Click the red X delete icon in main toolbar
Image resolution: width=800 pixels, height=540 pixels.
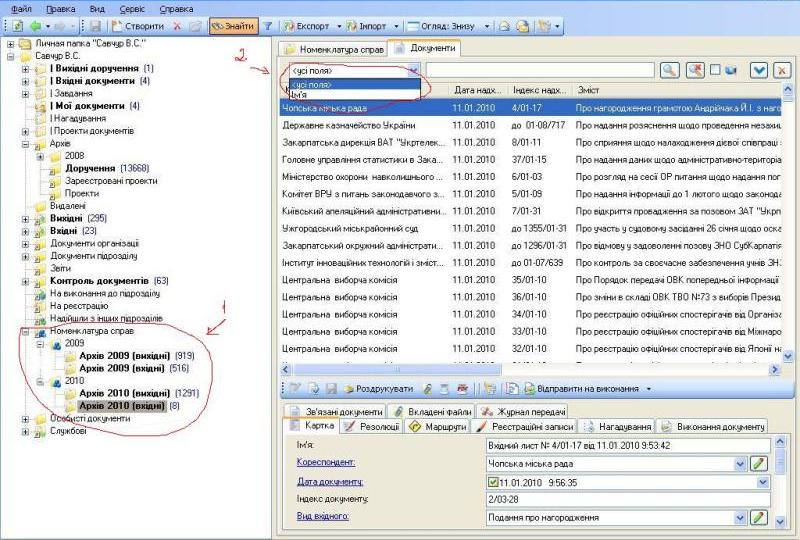[x=177, y=26]
